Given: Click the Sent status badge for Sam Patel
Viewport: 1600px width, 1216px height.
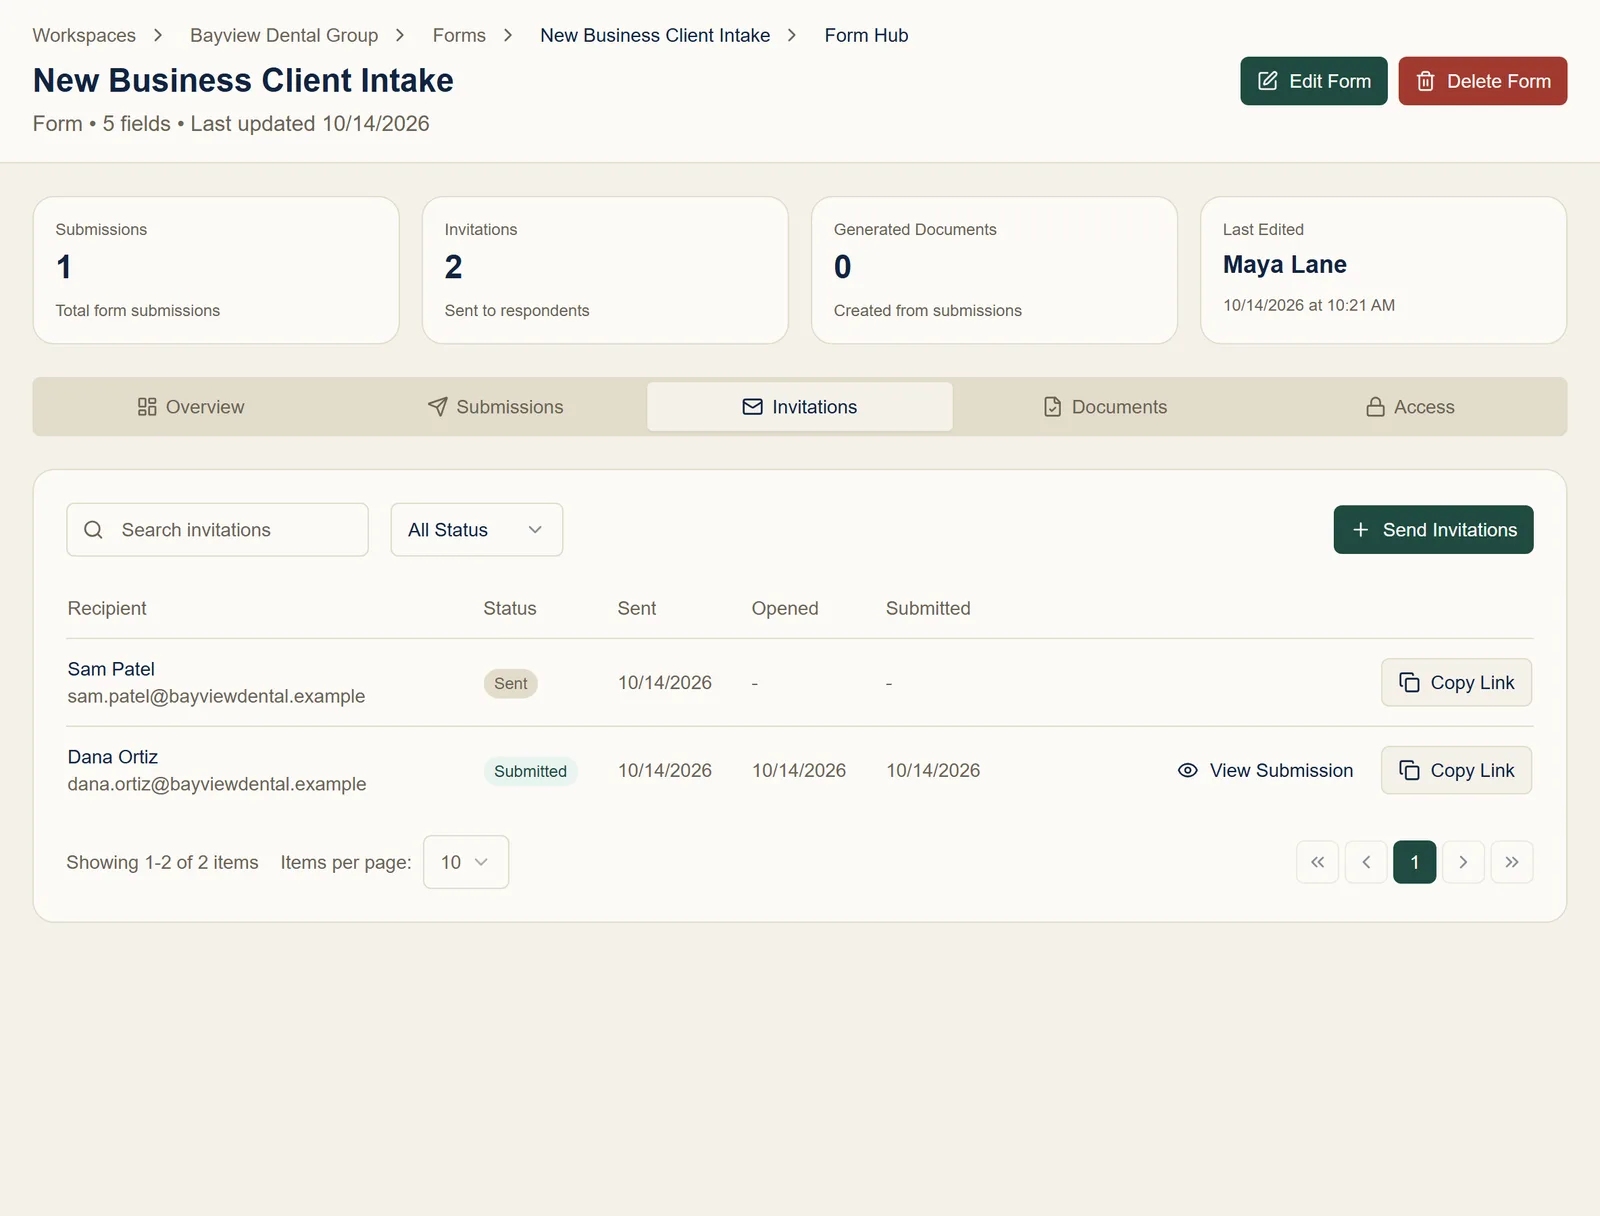Looking at the screenshot, I should point(511,684).
